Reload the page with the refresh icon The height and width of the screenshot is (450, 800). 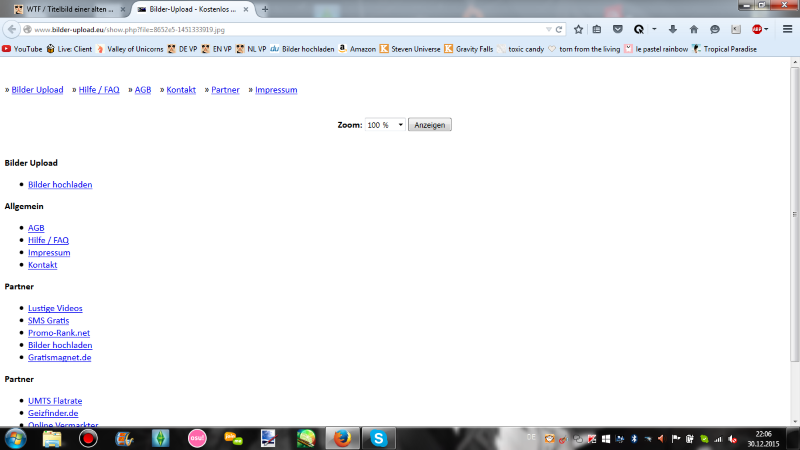point(561,29)
